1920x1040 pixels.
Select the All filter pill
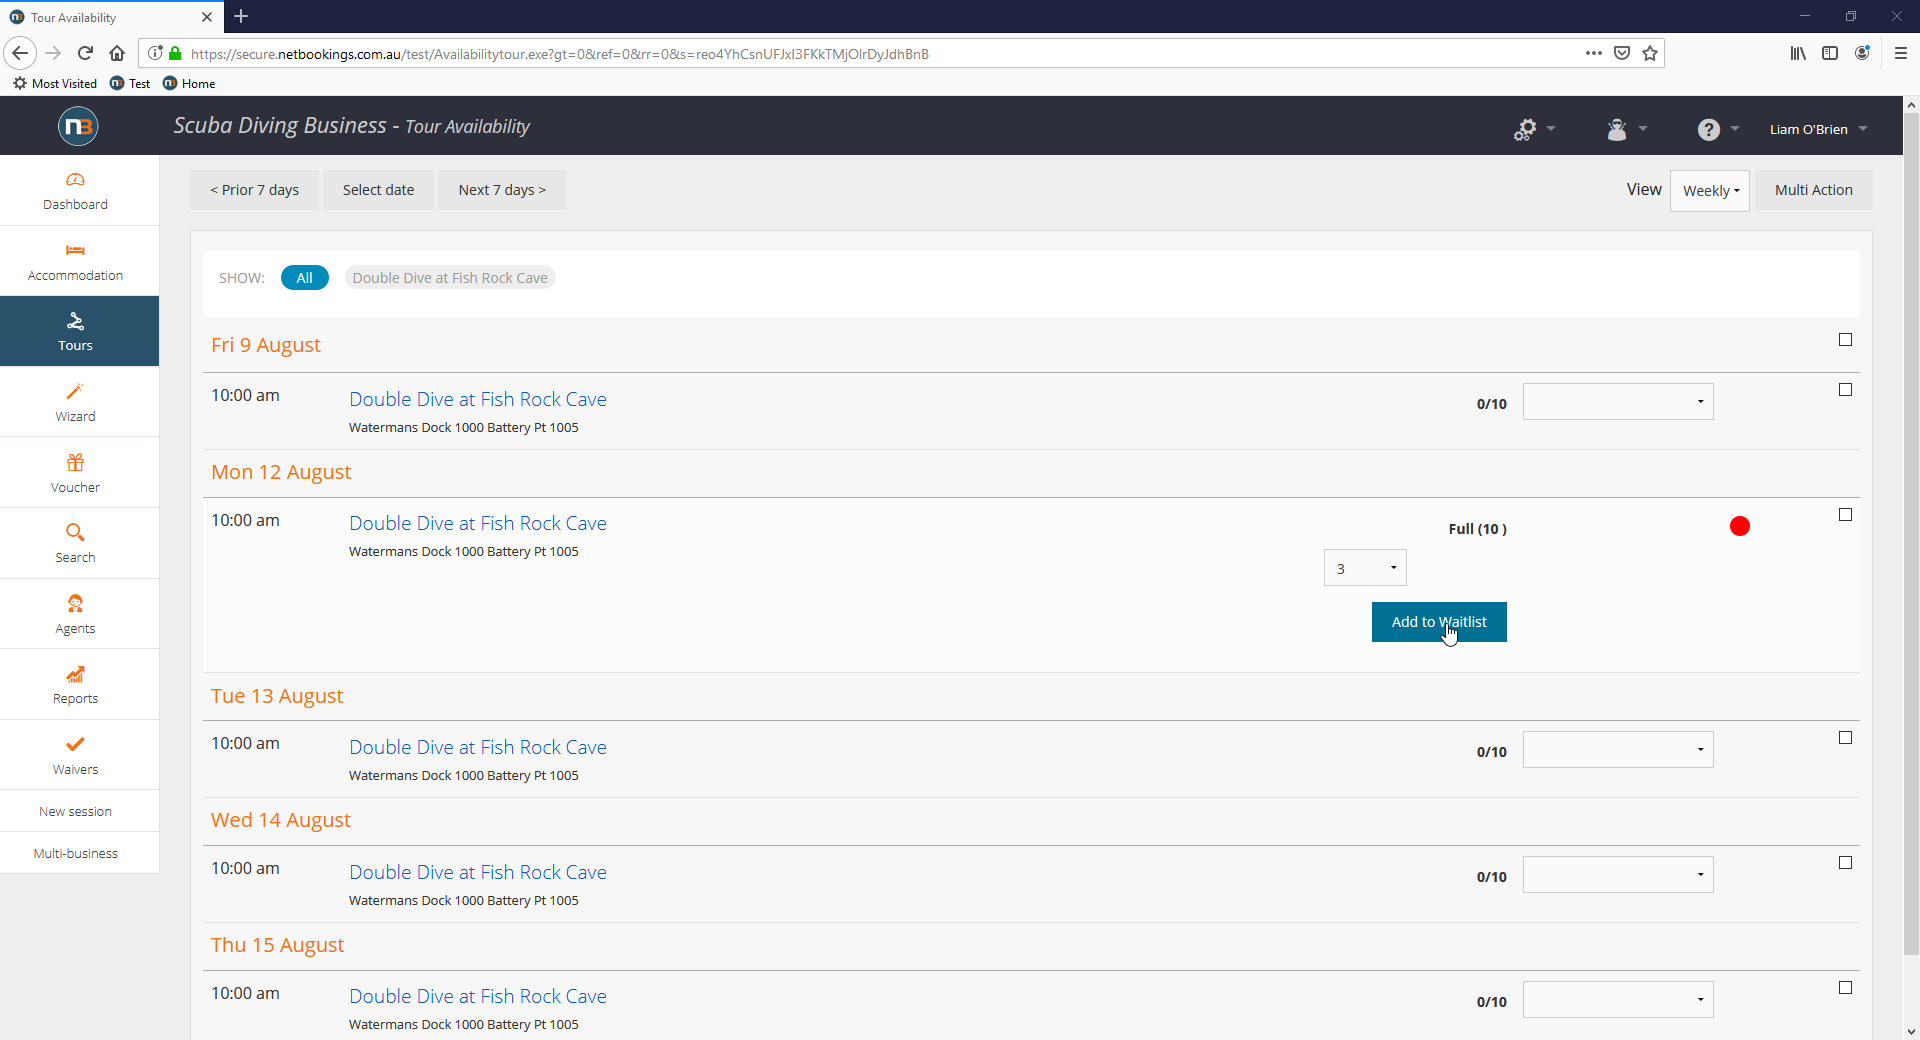(x=304, y=278)
